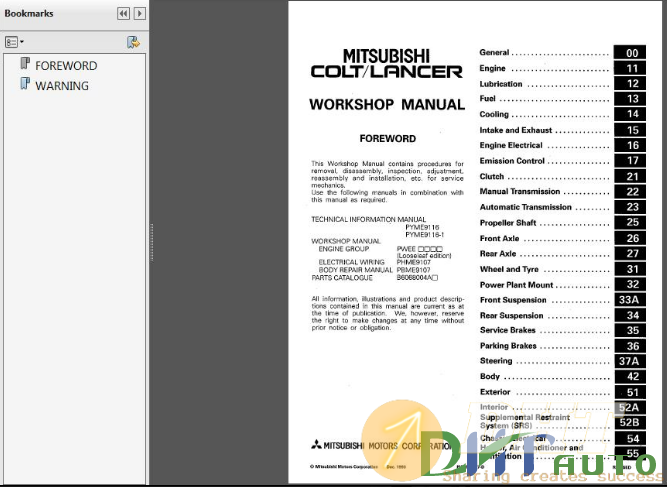
Task: Click the 'Manual Transmission' contents entry
Action: tap(520, 191)
